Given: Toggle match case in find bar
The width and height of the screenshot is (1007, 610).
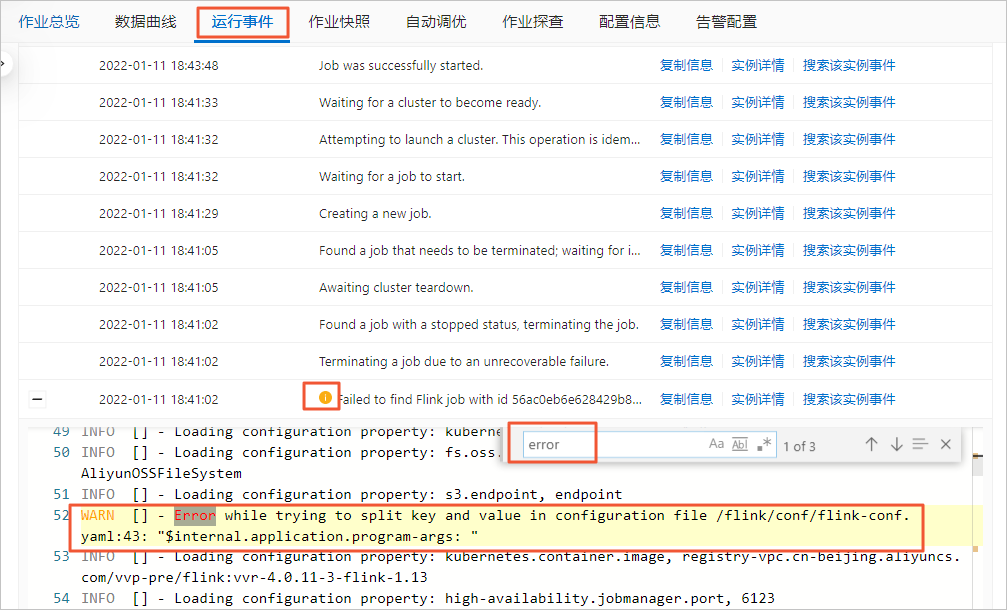Looking at the screenshot, I should click(x=716, y=444).
